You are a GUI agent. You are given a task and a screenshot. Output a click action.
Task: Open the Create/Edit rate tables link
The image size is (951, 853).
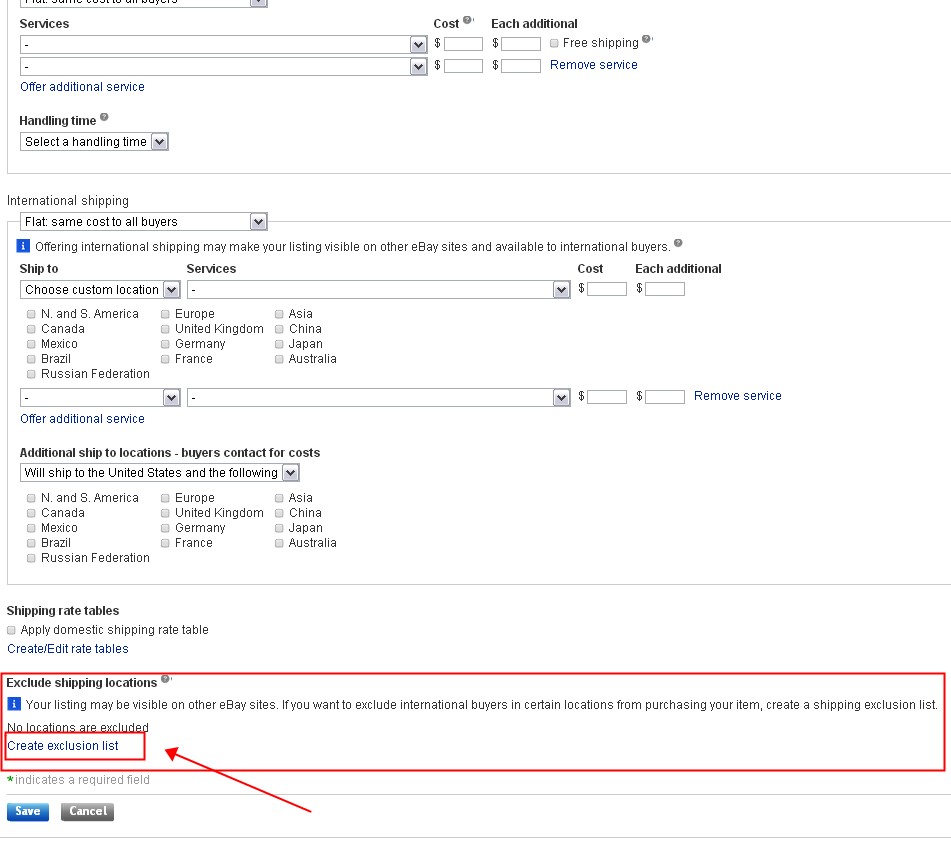click(68, 649)
